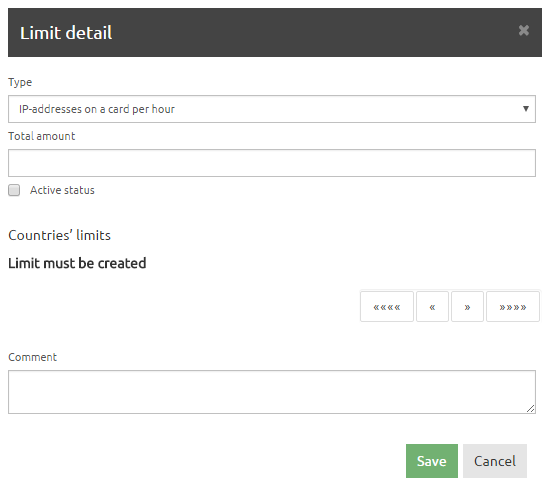Open the Type combo box
Screen dimensions: 548x498
(272, 109)
